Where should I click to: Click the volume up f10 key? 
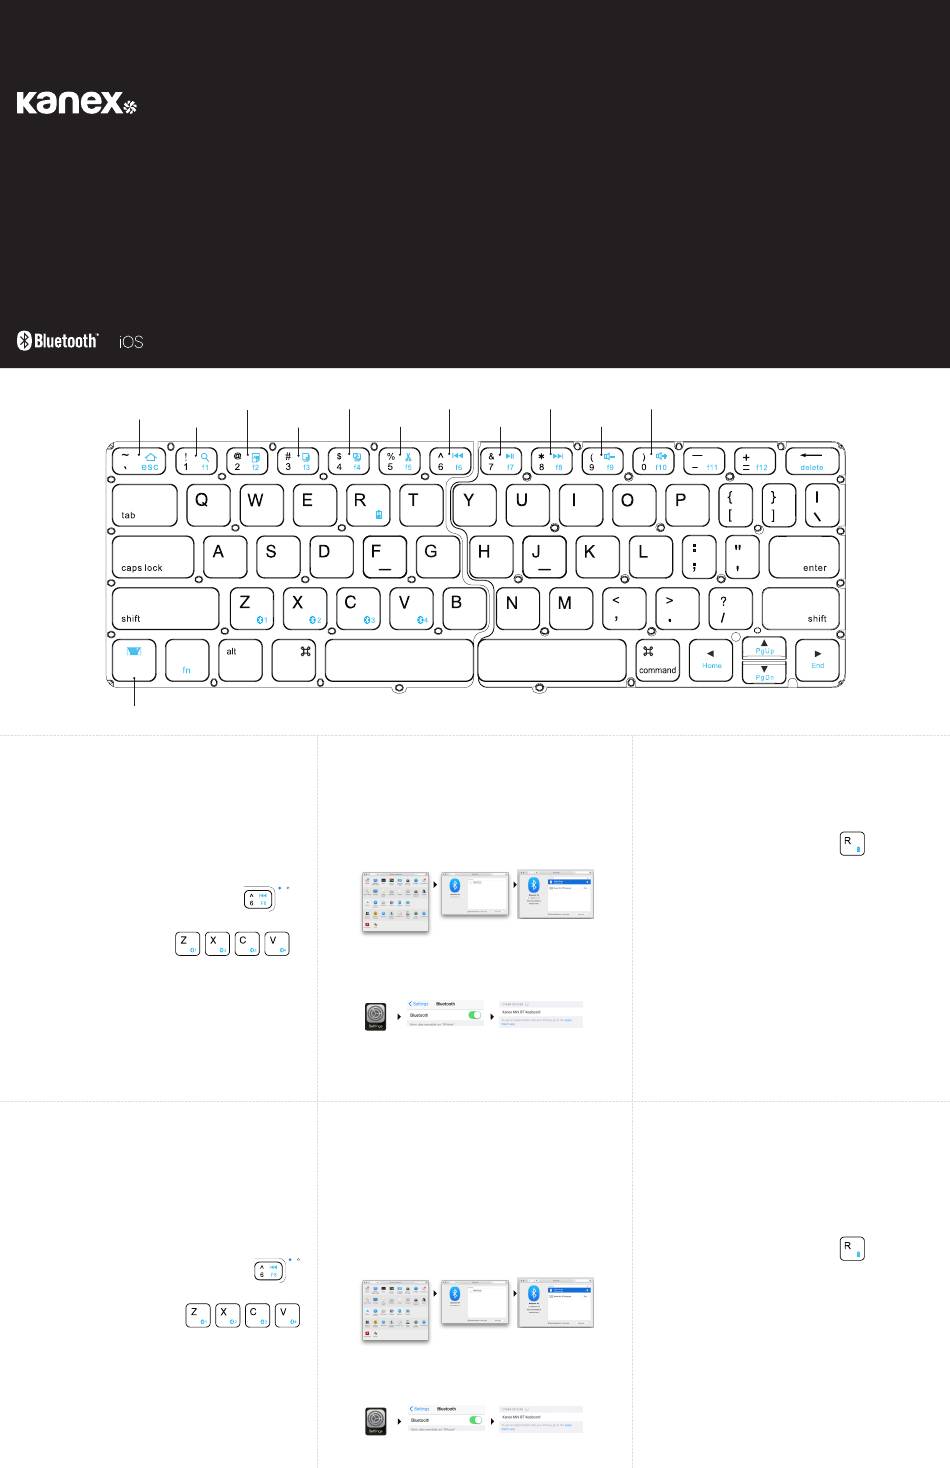(653, 460)
